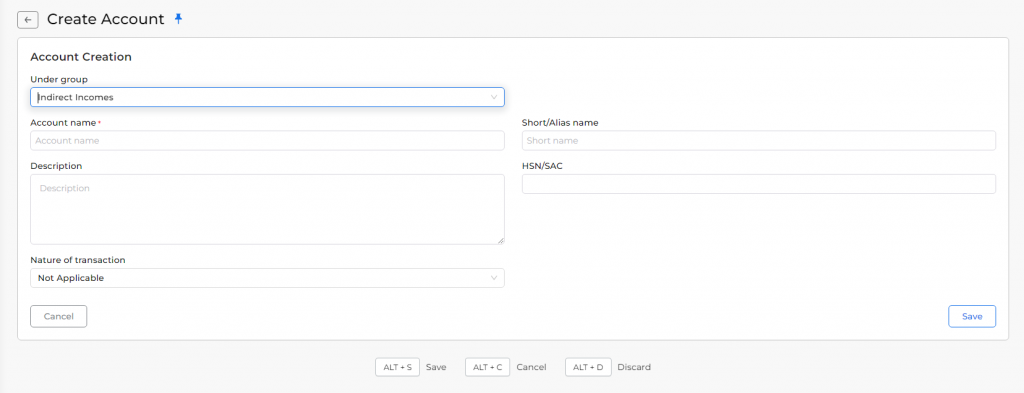
Task: Click inside the Description text area
Action: [267, 210]
